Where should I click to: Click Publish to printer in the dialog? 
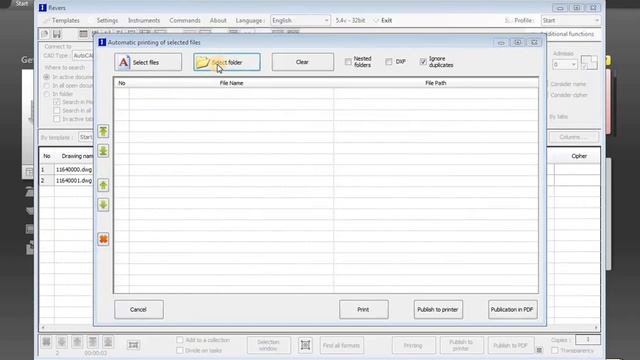point(438,309)
